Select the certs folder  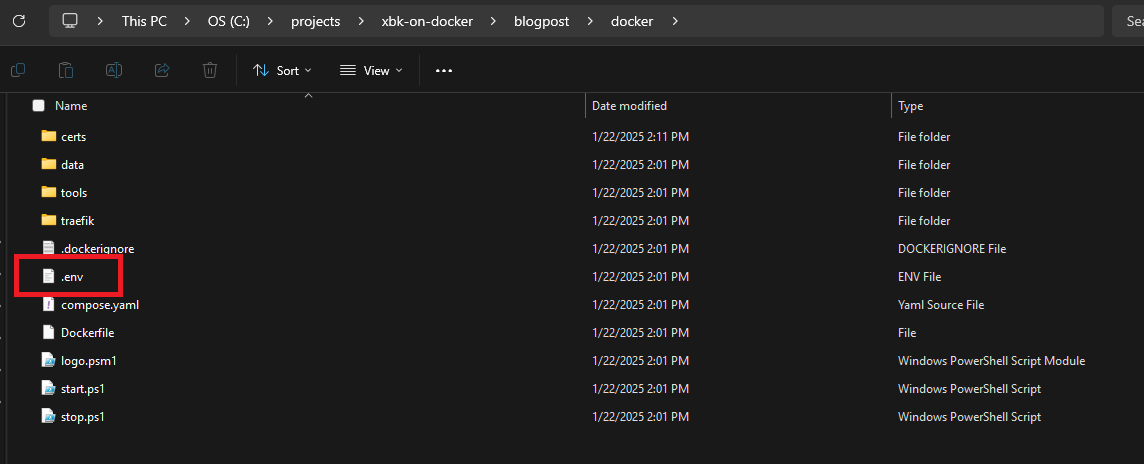tap(74, 136)
